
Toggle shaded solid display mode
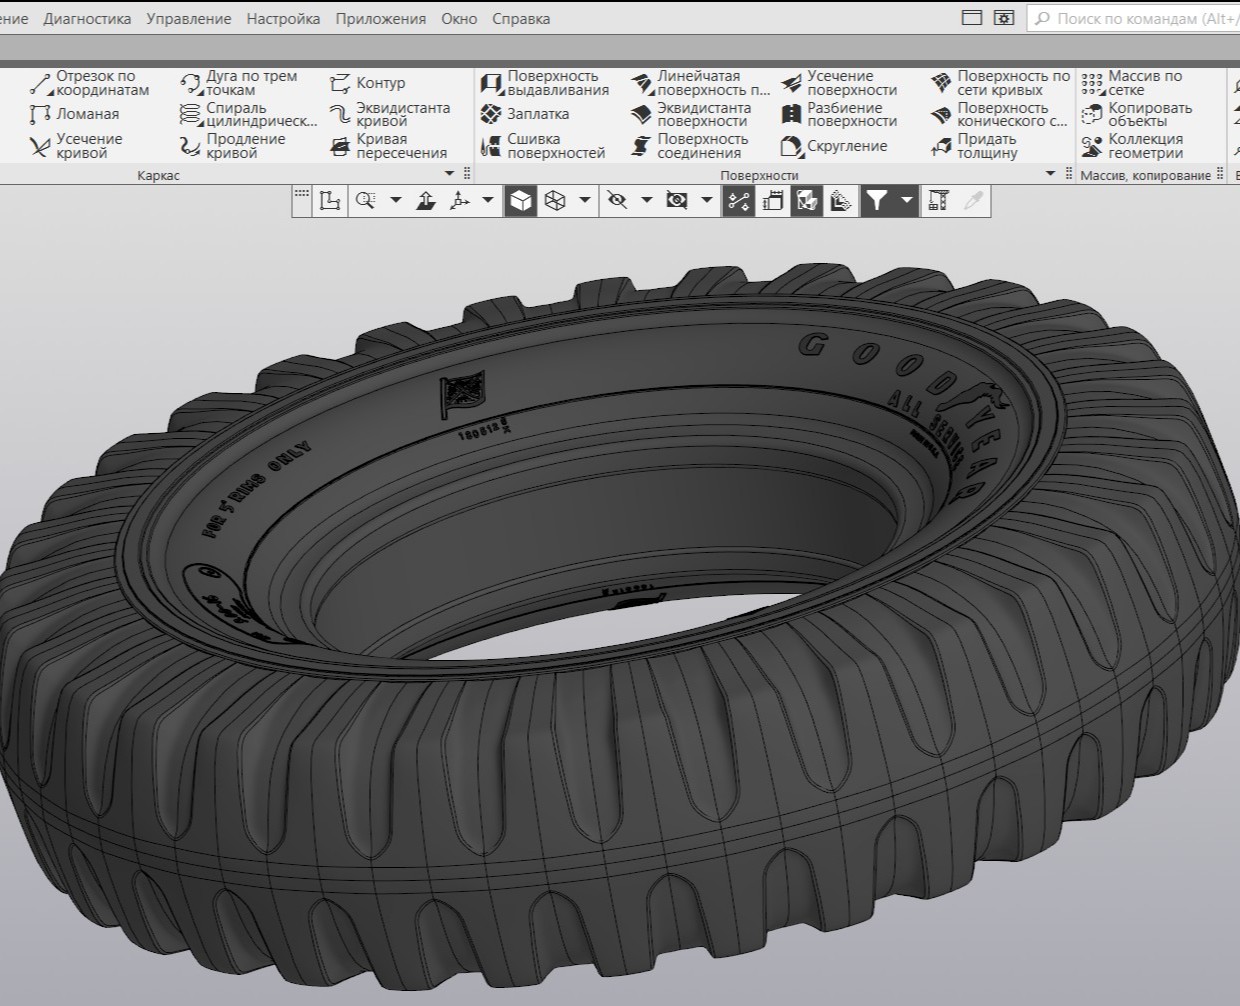(520, 201)
